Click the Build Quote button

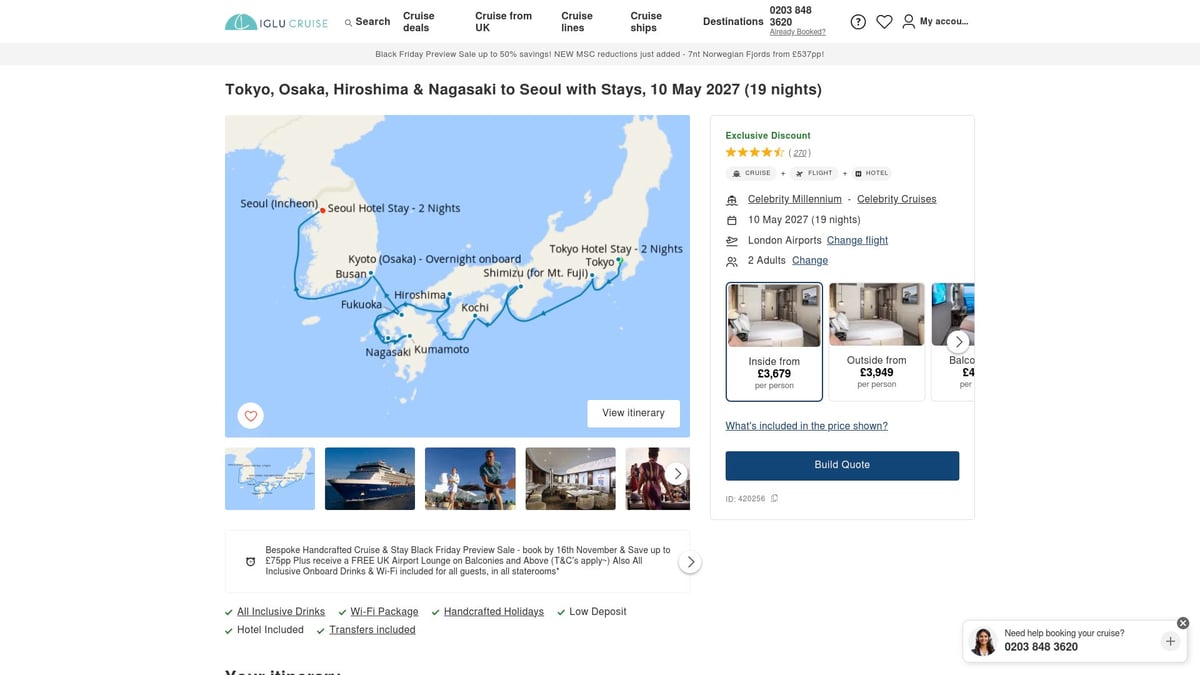click(842, 465)
